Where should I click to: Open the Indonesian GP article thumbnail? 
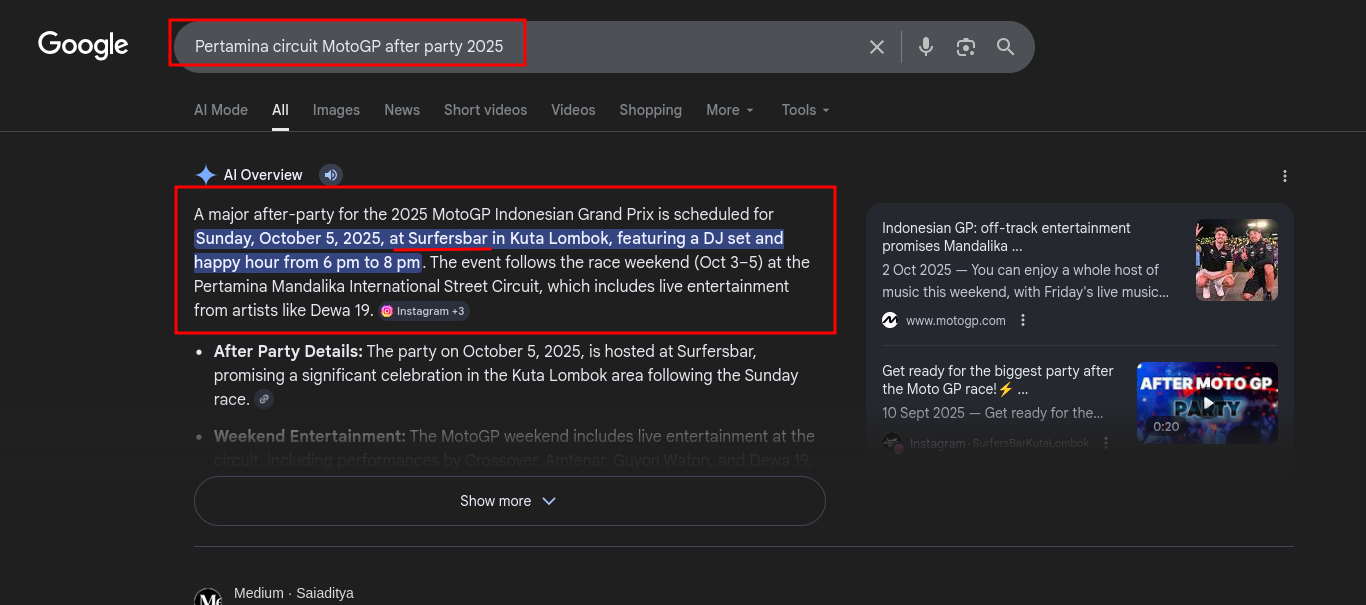point(1236,260)
